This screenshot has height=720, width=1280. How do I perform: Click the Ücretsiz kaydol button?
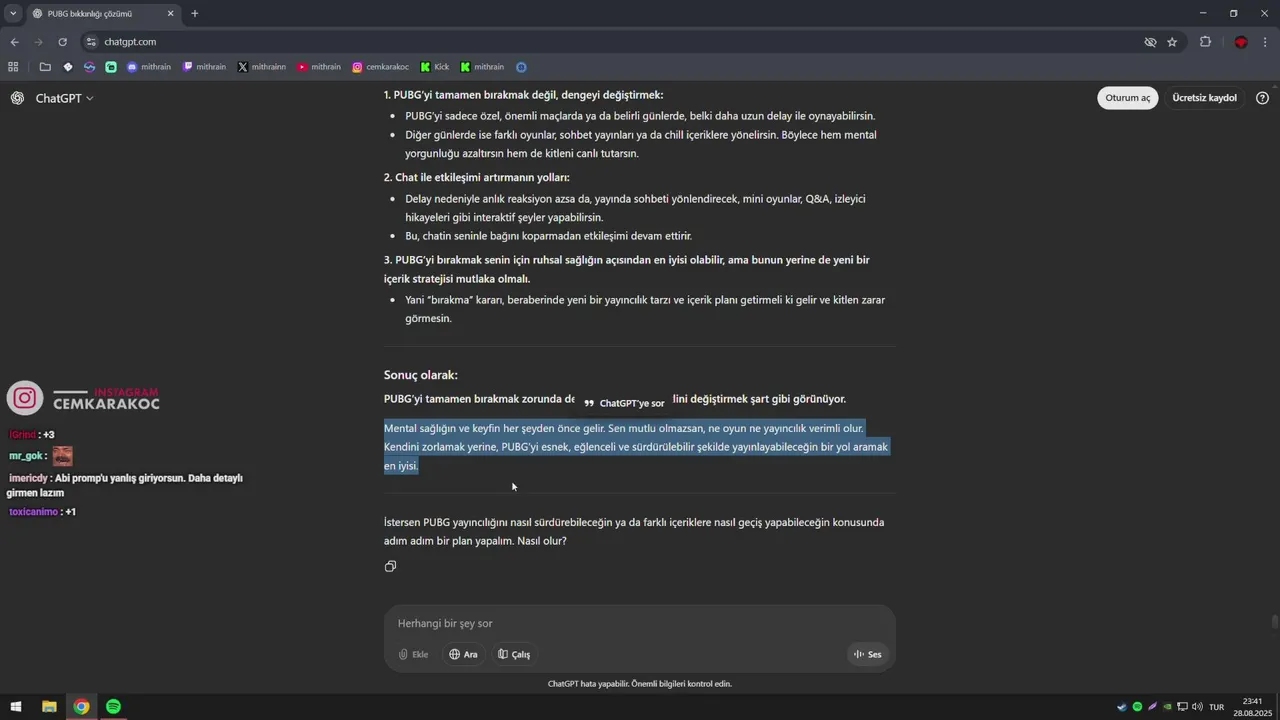[1204, 98]
